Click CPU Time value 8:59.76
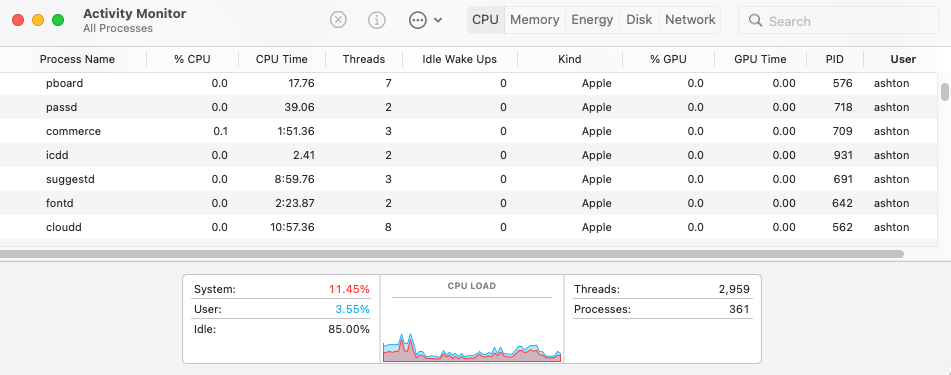This screenshot has width=951, height=375. click(294, 179)
